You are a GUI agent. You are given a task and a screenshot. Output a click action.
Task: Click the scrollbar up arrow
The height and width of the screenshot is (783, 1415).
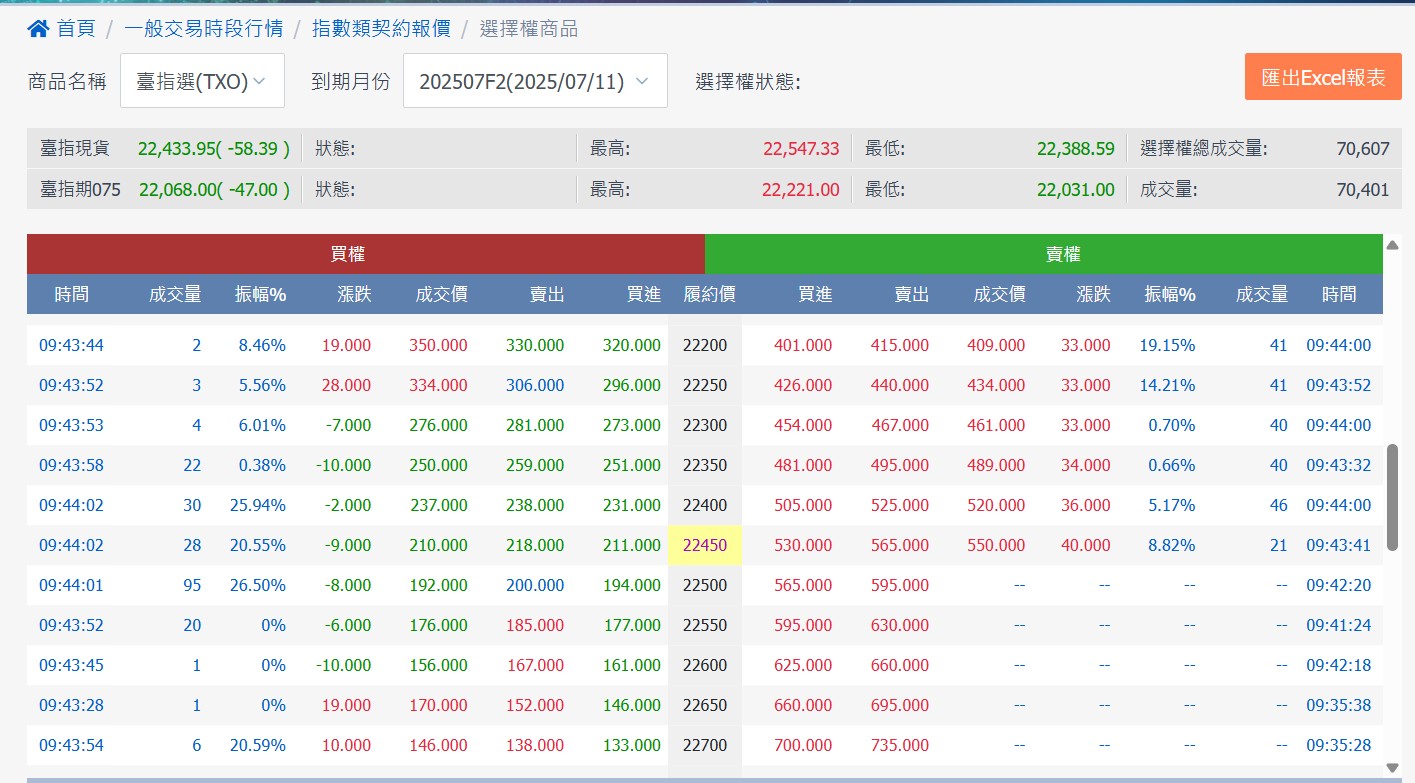coord(1392,244)
